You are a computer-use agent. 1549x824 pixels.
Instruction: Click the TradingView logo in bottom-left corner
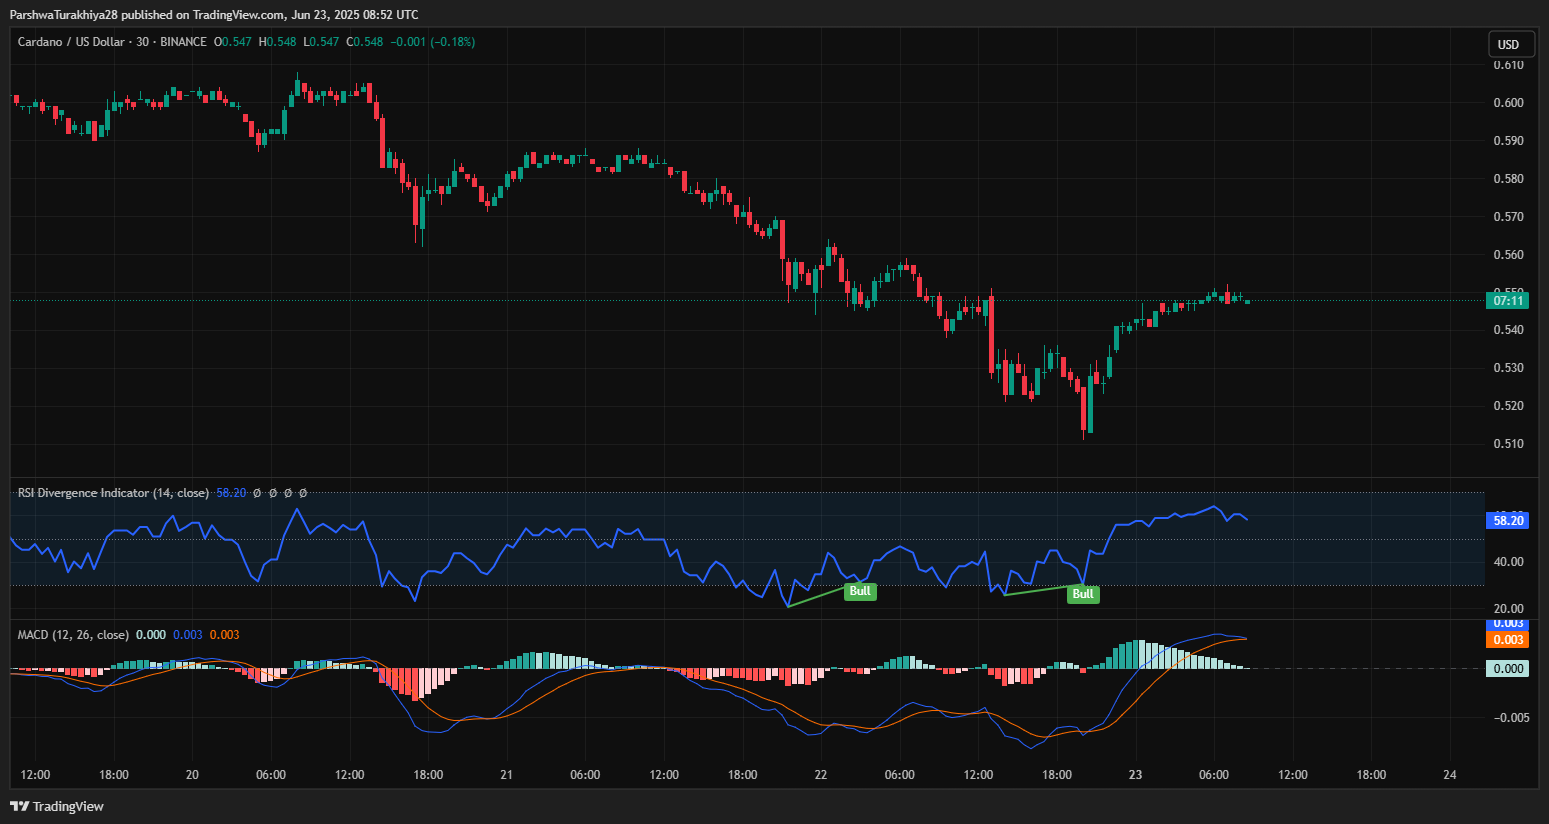point(57,806)
